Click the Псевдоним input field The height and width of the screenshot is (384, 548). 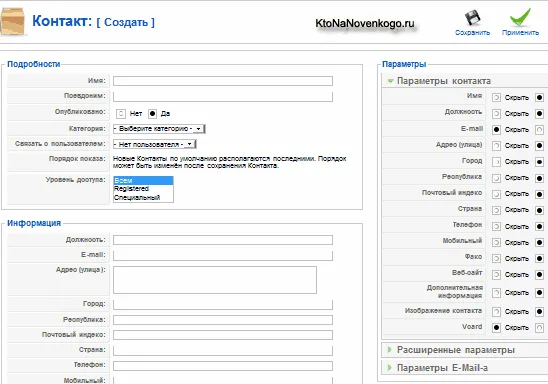[x=223, y=96]
